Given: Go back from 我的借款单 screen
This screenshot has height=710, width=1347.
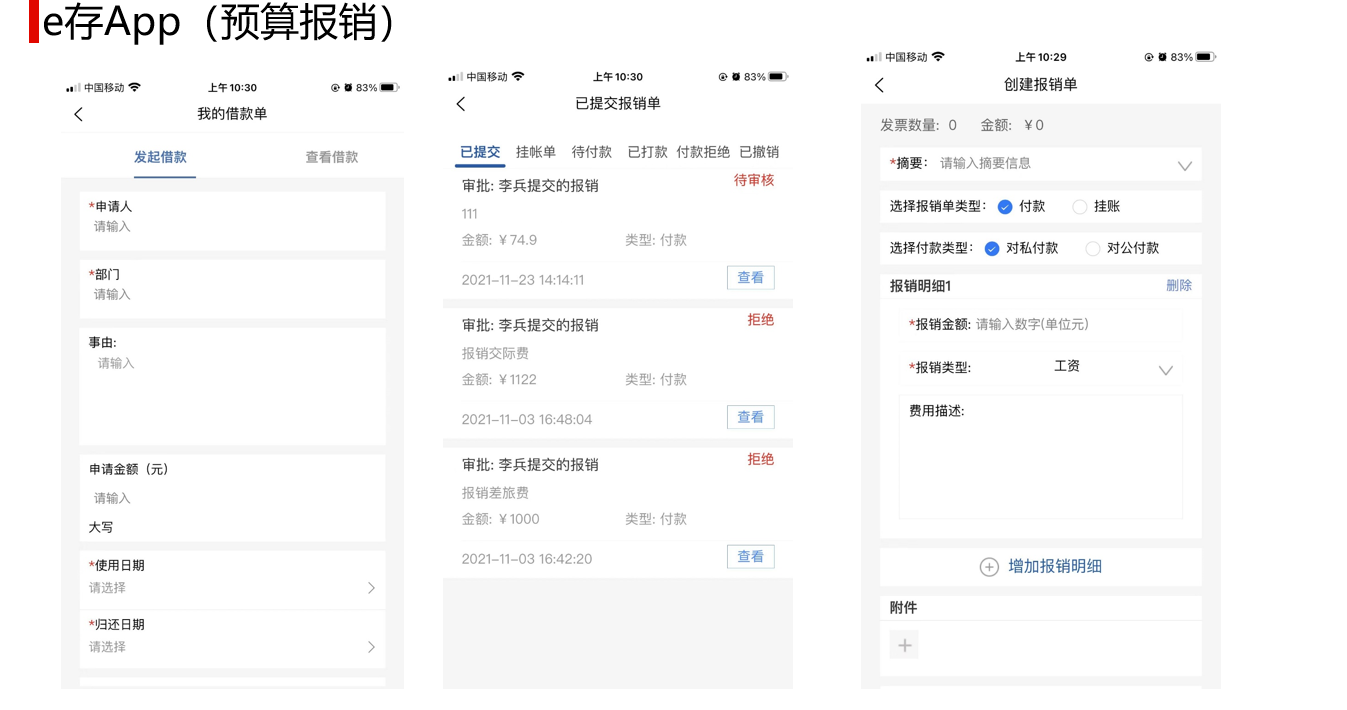Looking at the screenshot, I should point(78,114).
